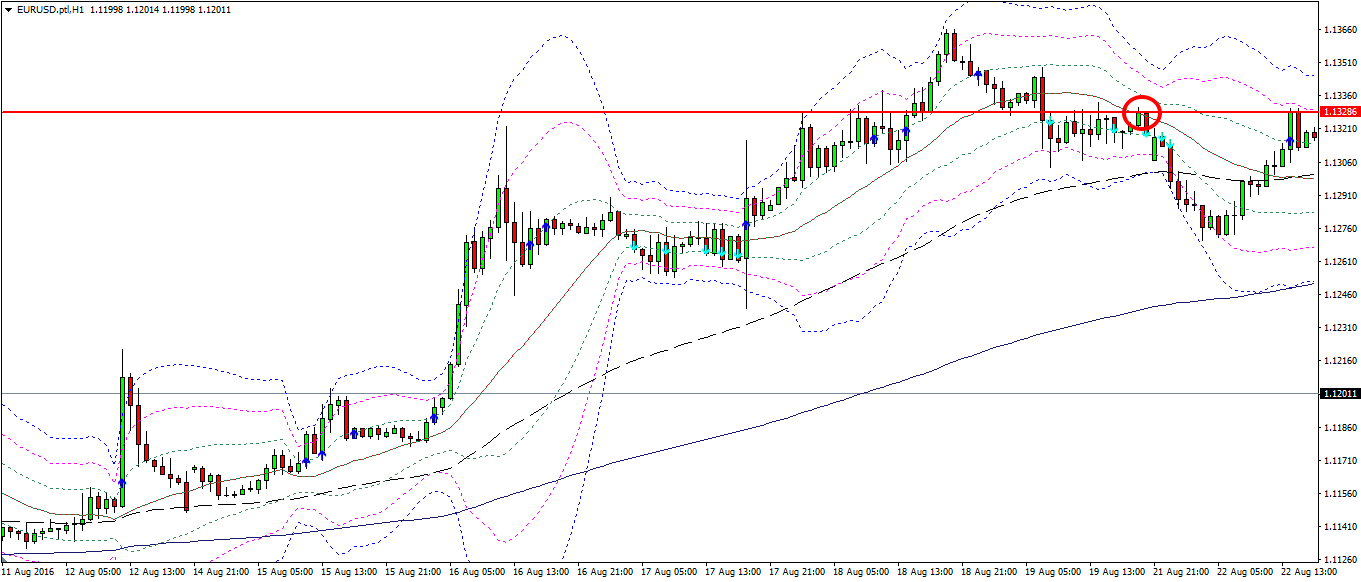This screenshot has width=1361, height=582.
Task: Click the small triangle before EURUSD.ptl title
Action: 9,8
